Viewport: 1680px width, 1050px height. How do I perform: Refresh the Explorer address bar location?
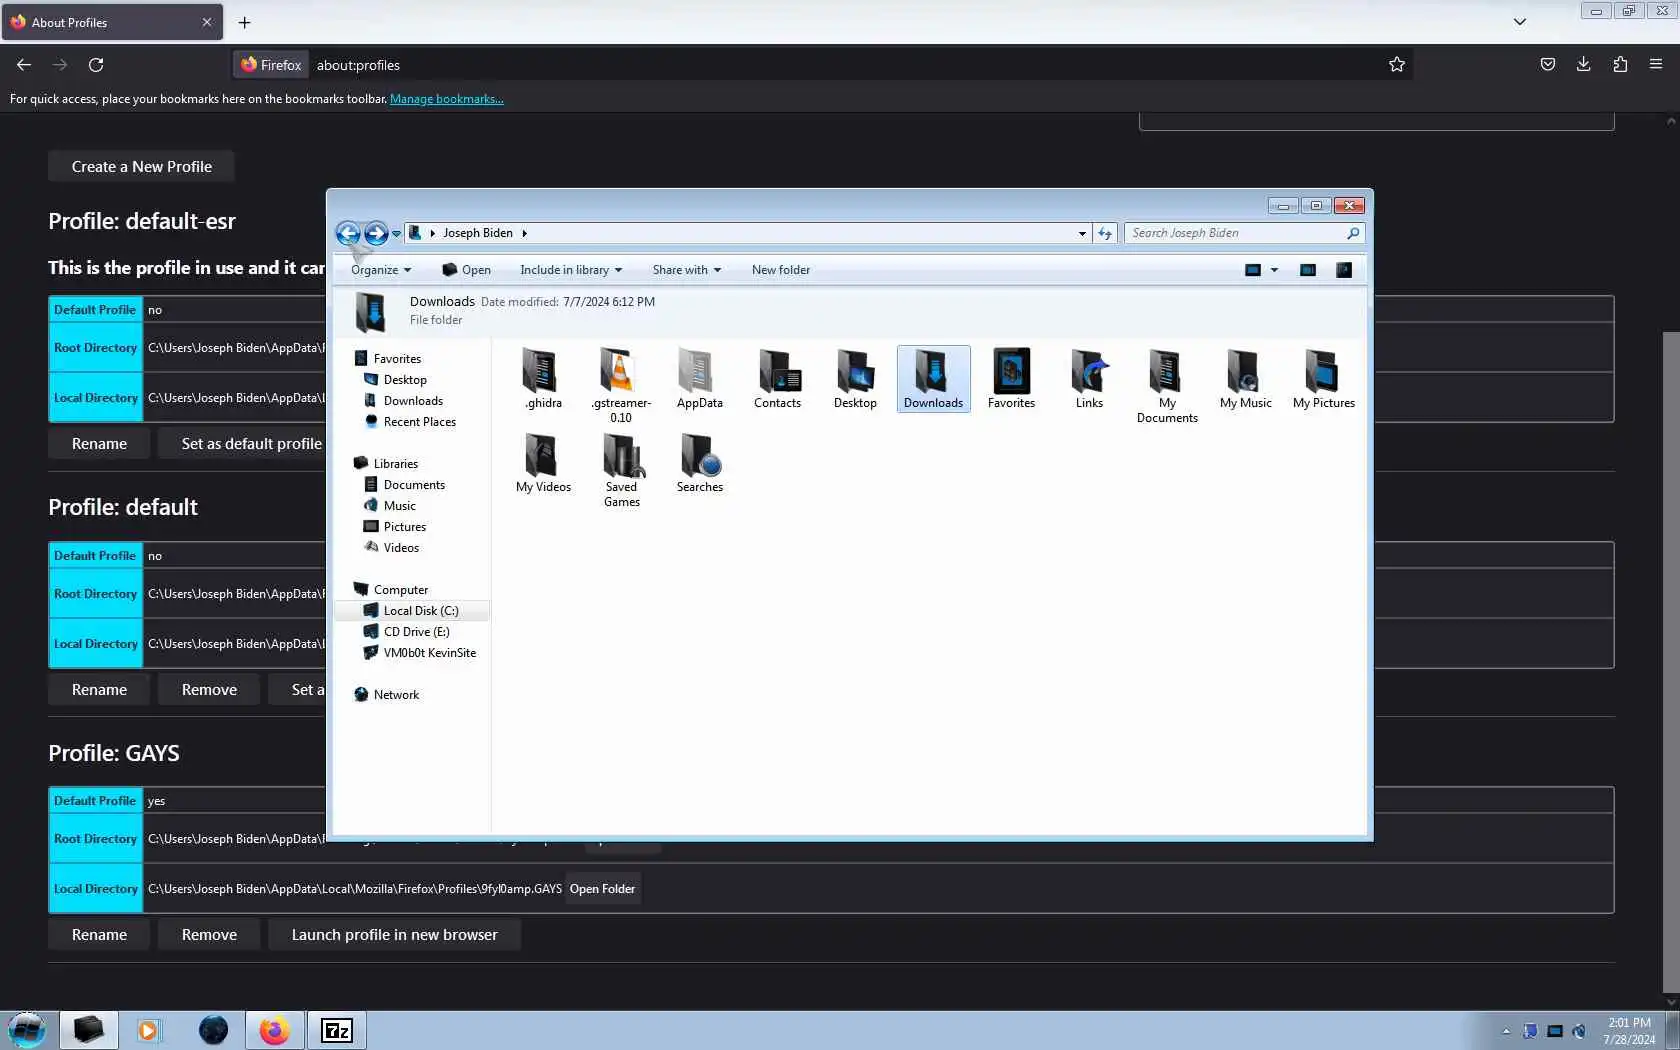tap(1105, 233)
